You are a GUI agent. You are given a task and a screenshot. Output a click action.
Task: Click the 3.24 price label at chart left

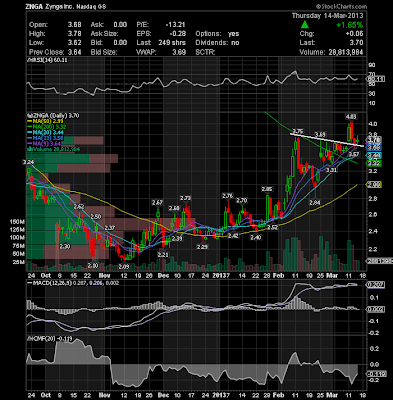[x=28, y=162]
